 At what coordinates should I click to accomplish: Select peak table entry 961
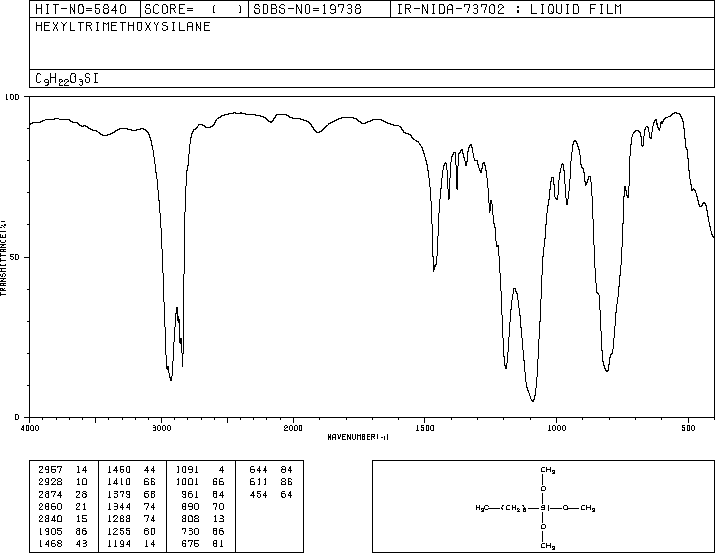191,495
